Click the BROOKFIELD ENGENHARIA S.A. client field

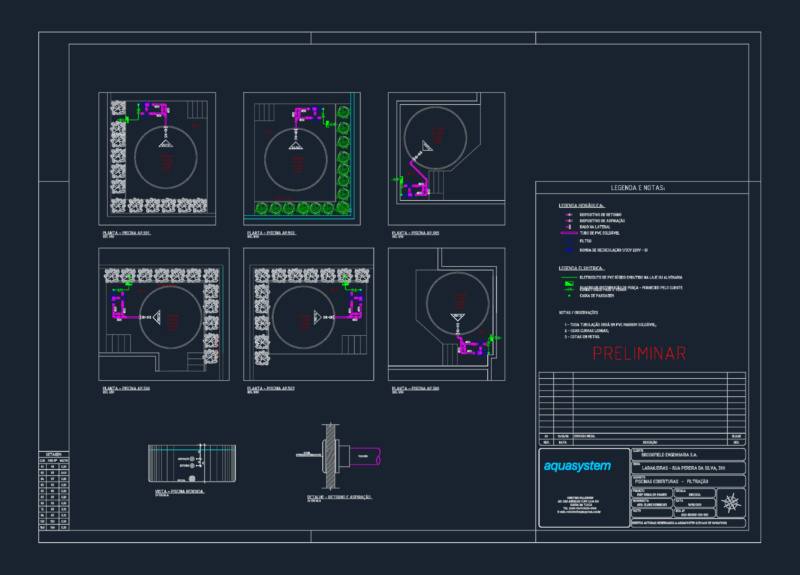click(x=688, y=454)
